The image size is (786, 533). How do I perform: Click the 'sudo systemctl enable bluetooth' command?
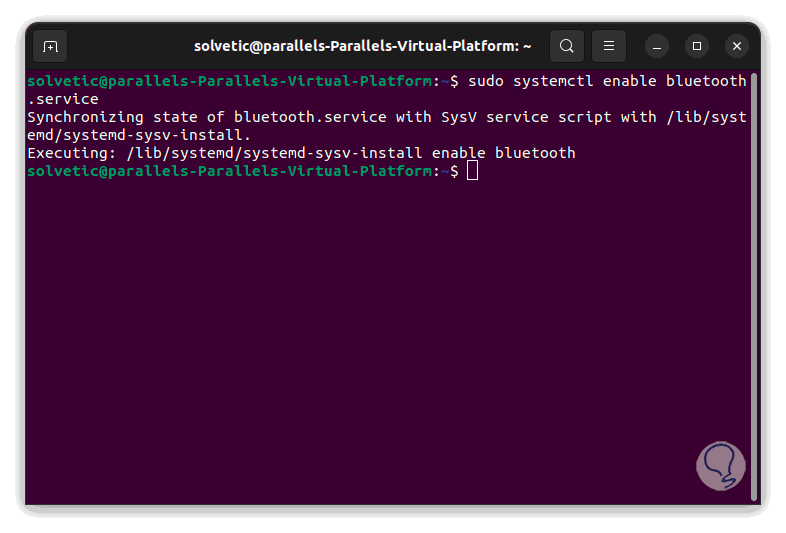click(x=606, y=81)
